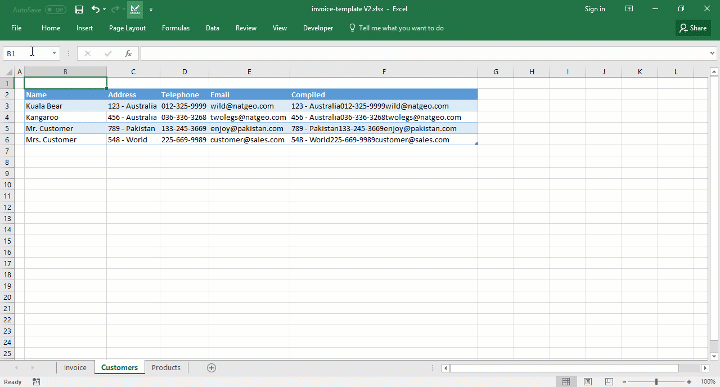This screenshot has width=720, height=387.
Task: Click the Select All corner triangle
Action: pos(9,72)
